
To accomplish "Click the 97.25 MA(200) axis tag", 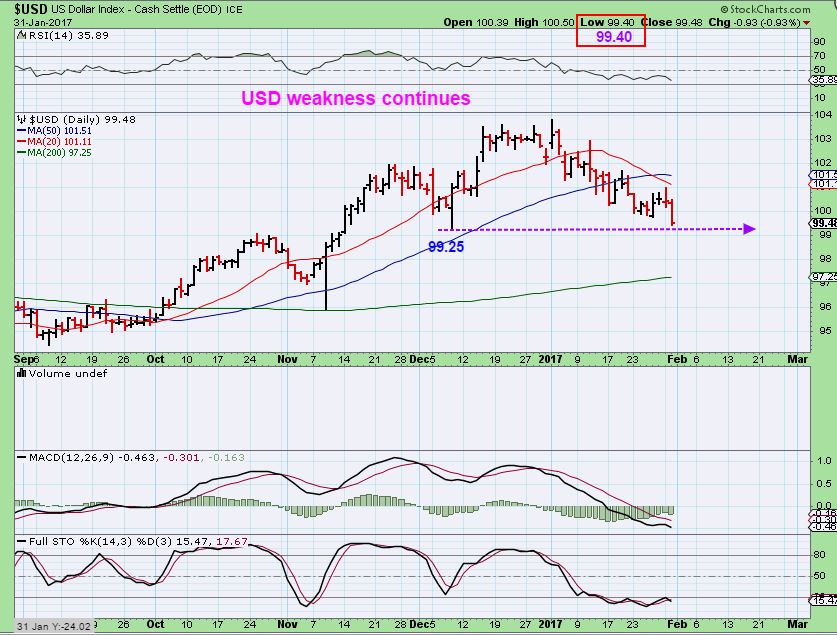I will pyautogui.click(x=824, y=276).
